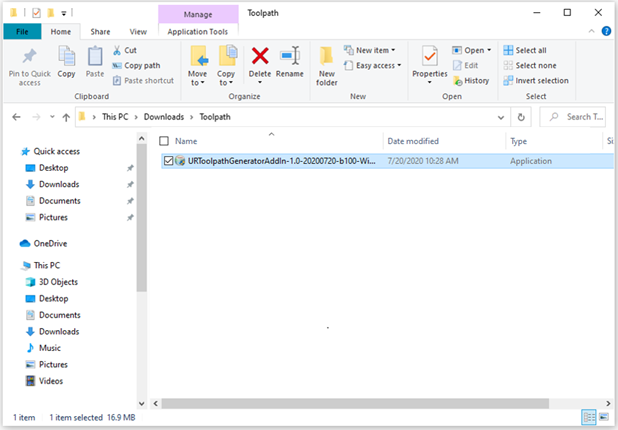Click the URToolpathGeneratorAddIn application file icon

[x=180, y=161]
